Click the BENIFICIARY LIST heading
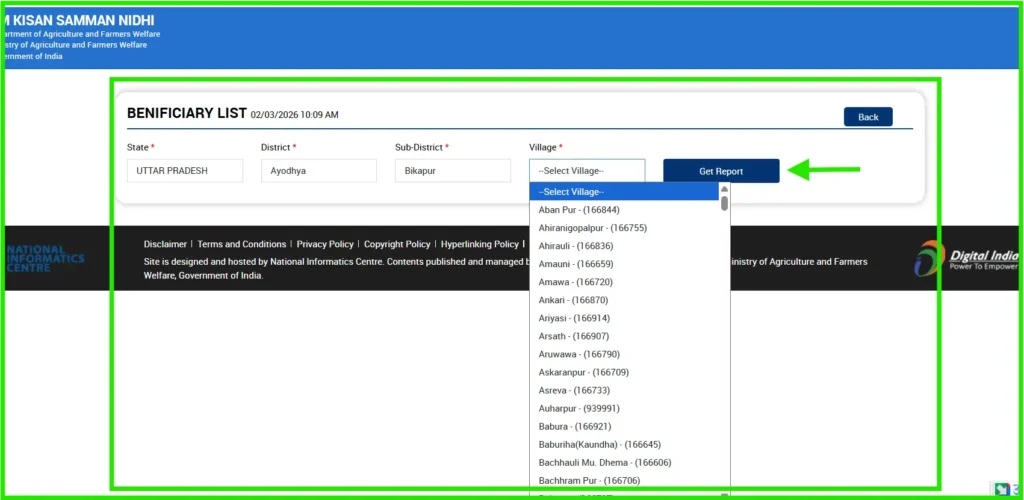1024x500 pixels. [x=187, y=112]
